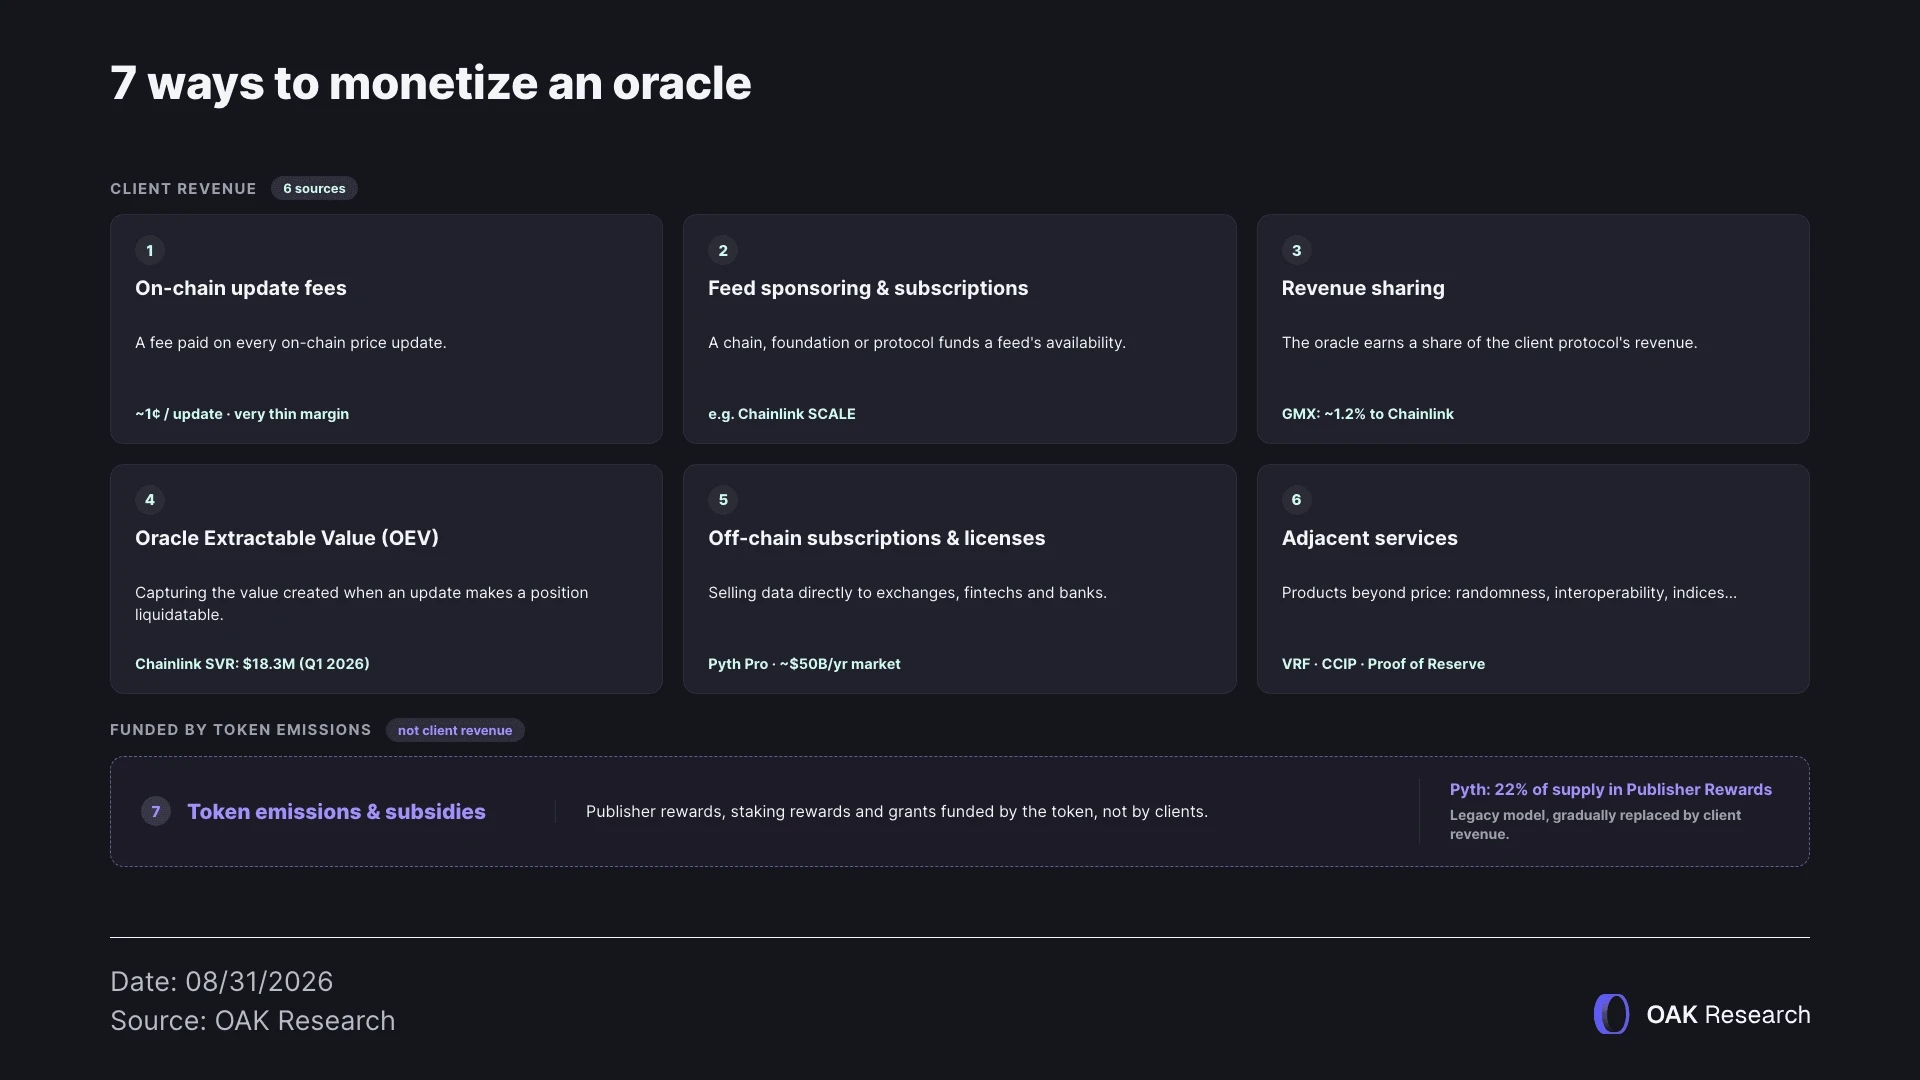The image size is (1920, 1080).
Task: Click the "Revenue sharing" heading
Action: coord(1363,288)
